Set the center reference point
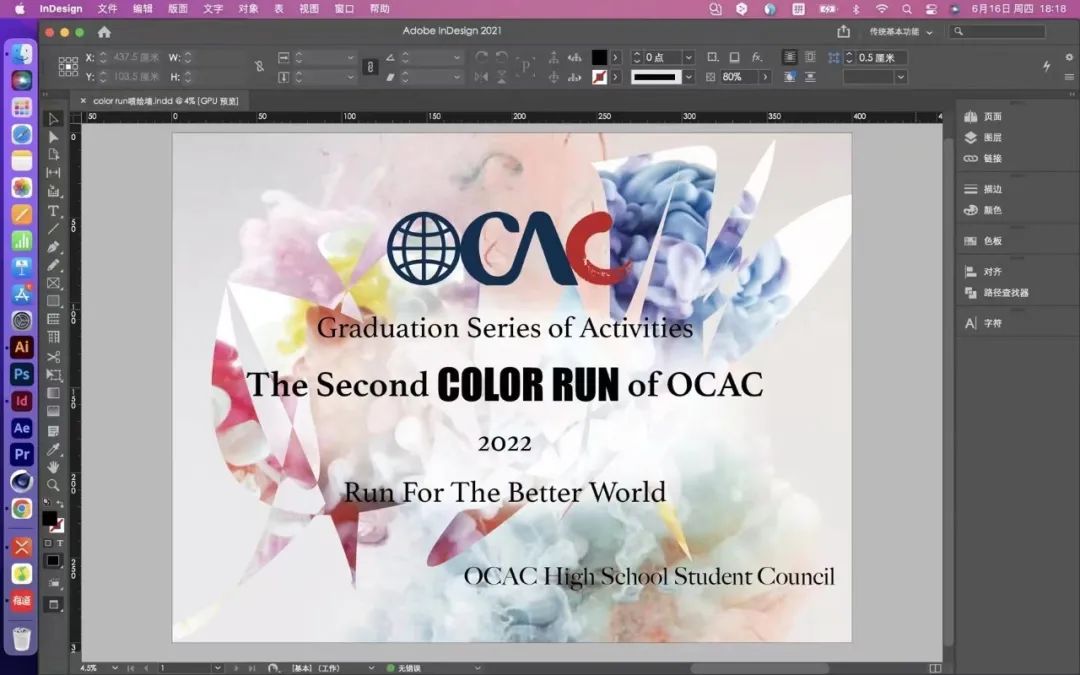Viewport: 1080px width, 675px height. coord(68,67)
